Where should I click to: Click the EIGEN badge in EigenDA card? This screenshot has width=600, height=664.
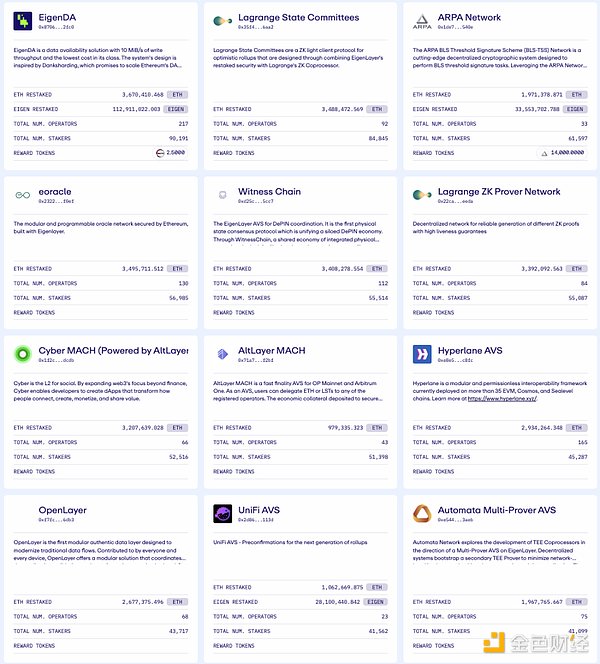pyautogui.click(x=176, y=108)
